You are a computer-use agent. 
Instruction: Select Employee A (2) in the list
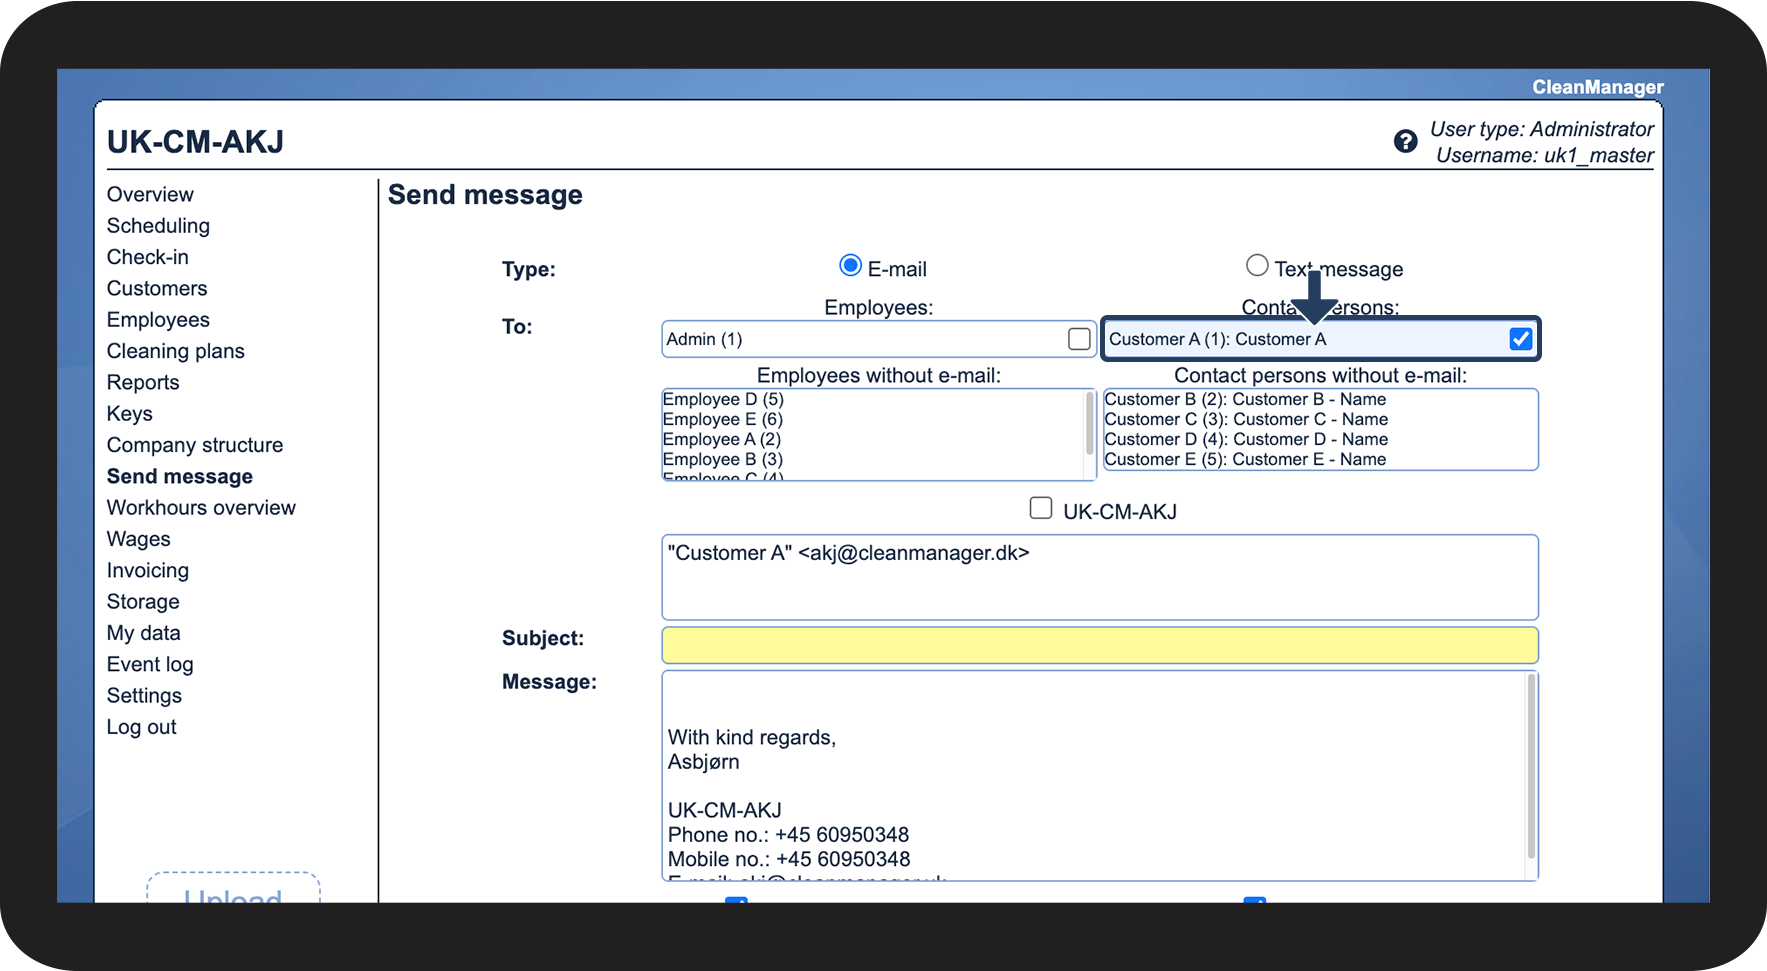pos(722,439)
